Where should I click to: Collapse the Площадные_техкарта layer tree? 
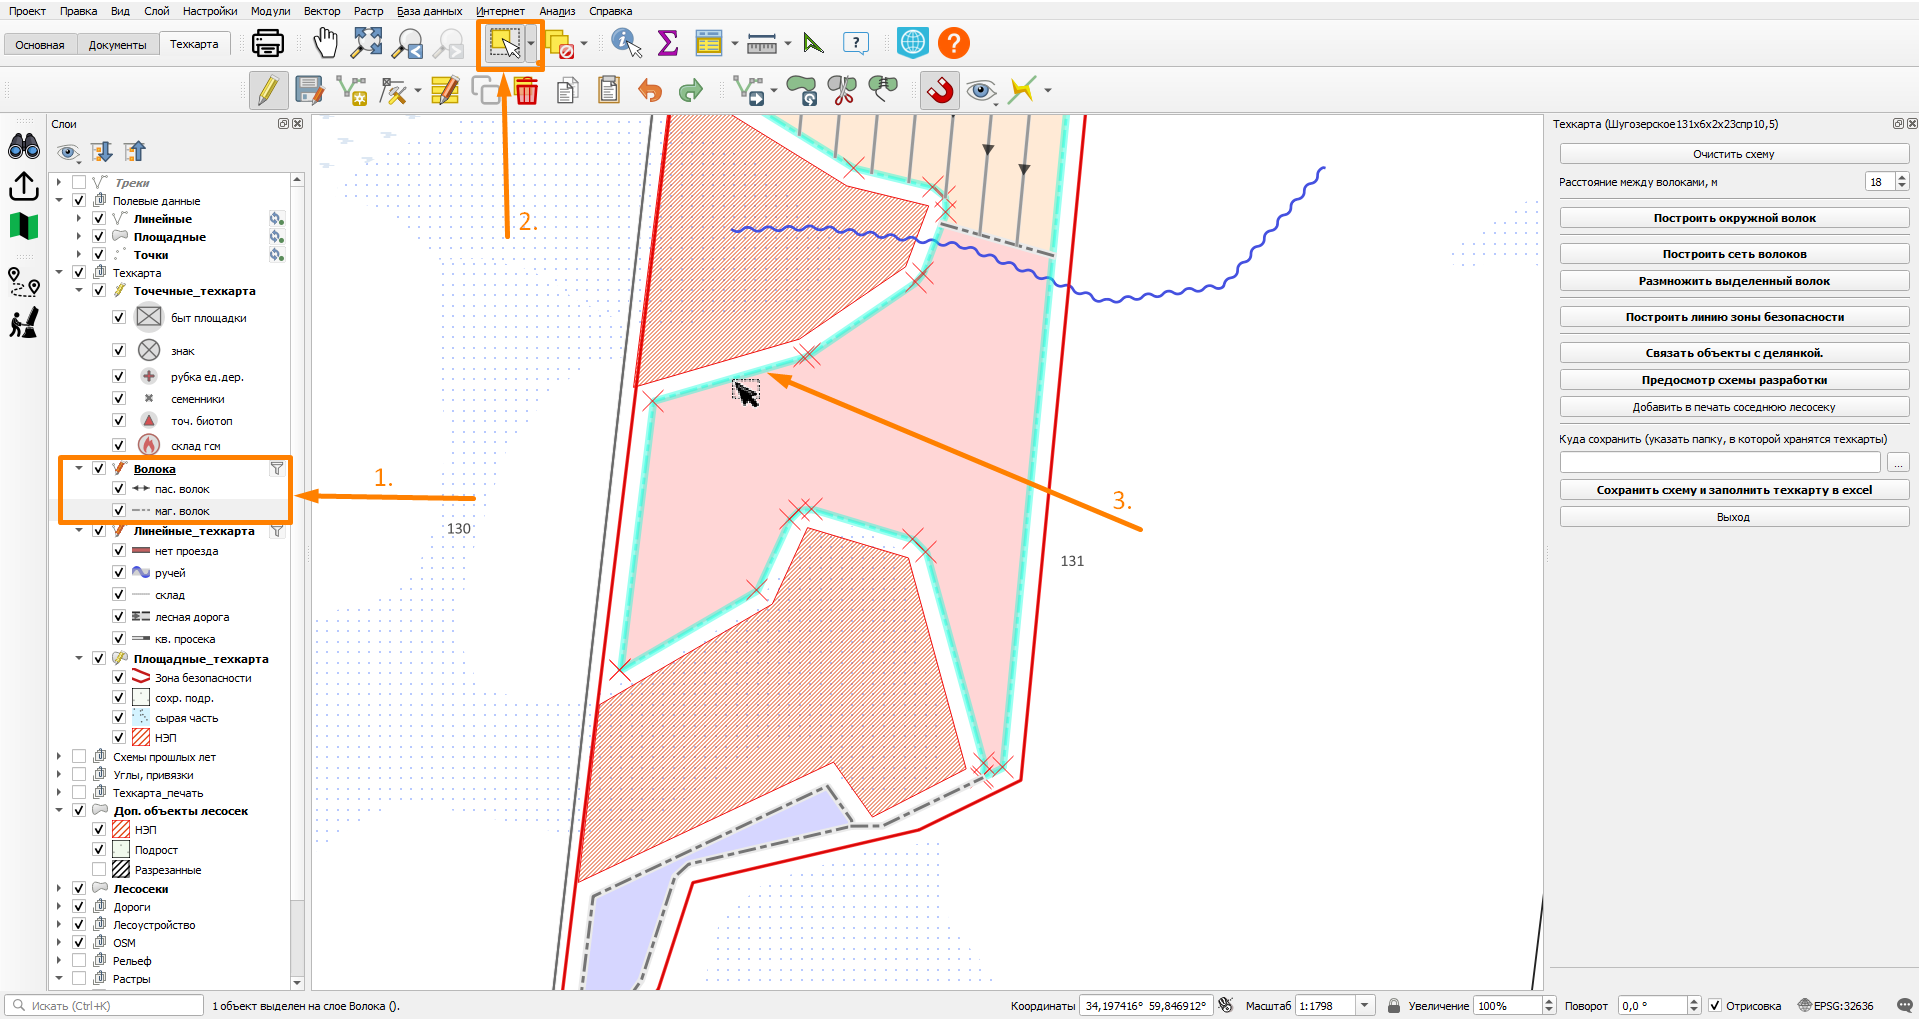(79, 658)
